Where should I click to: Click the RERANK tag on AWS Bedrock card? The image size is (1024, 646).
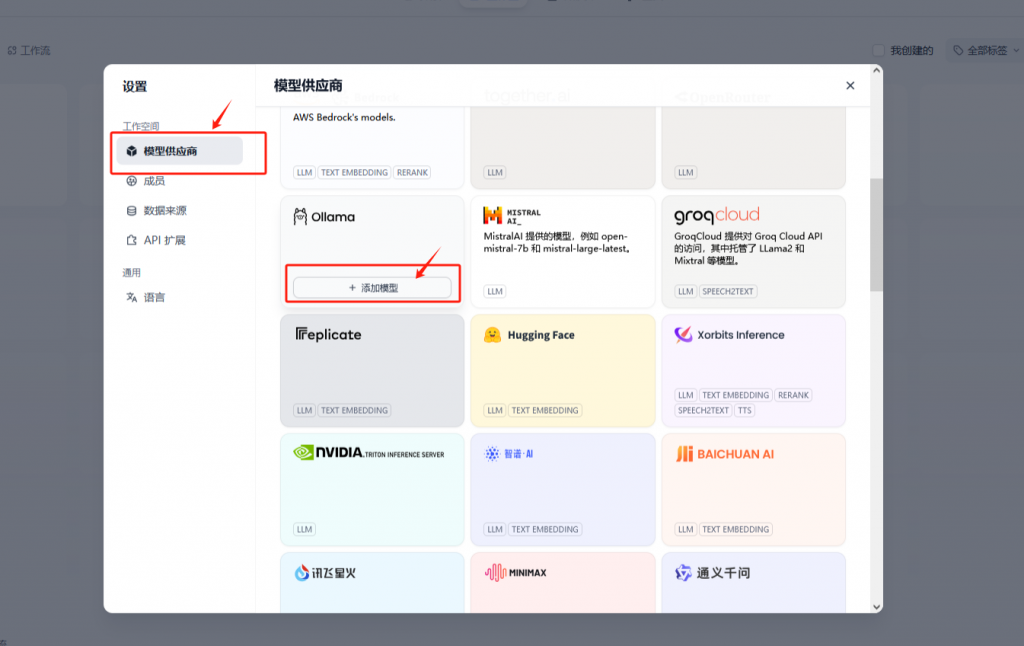412,172
